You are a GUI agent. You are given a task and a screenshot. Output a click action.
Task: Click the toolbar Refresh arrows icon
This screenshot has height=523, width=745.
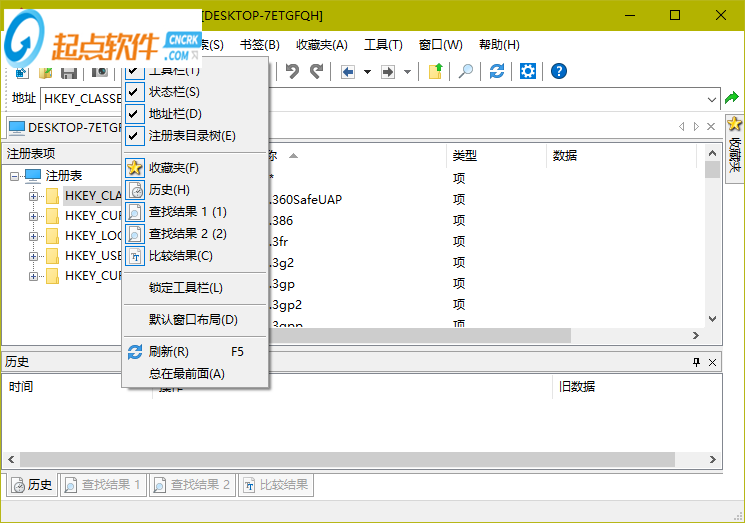pos(497,71)
